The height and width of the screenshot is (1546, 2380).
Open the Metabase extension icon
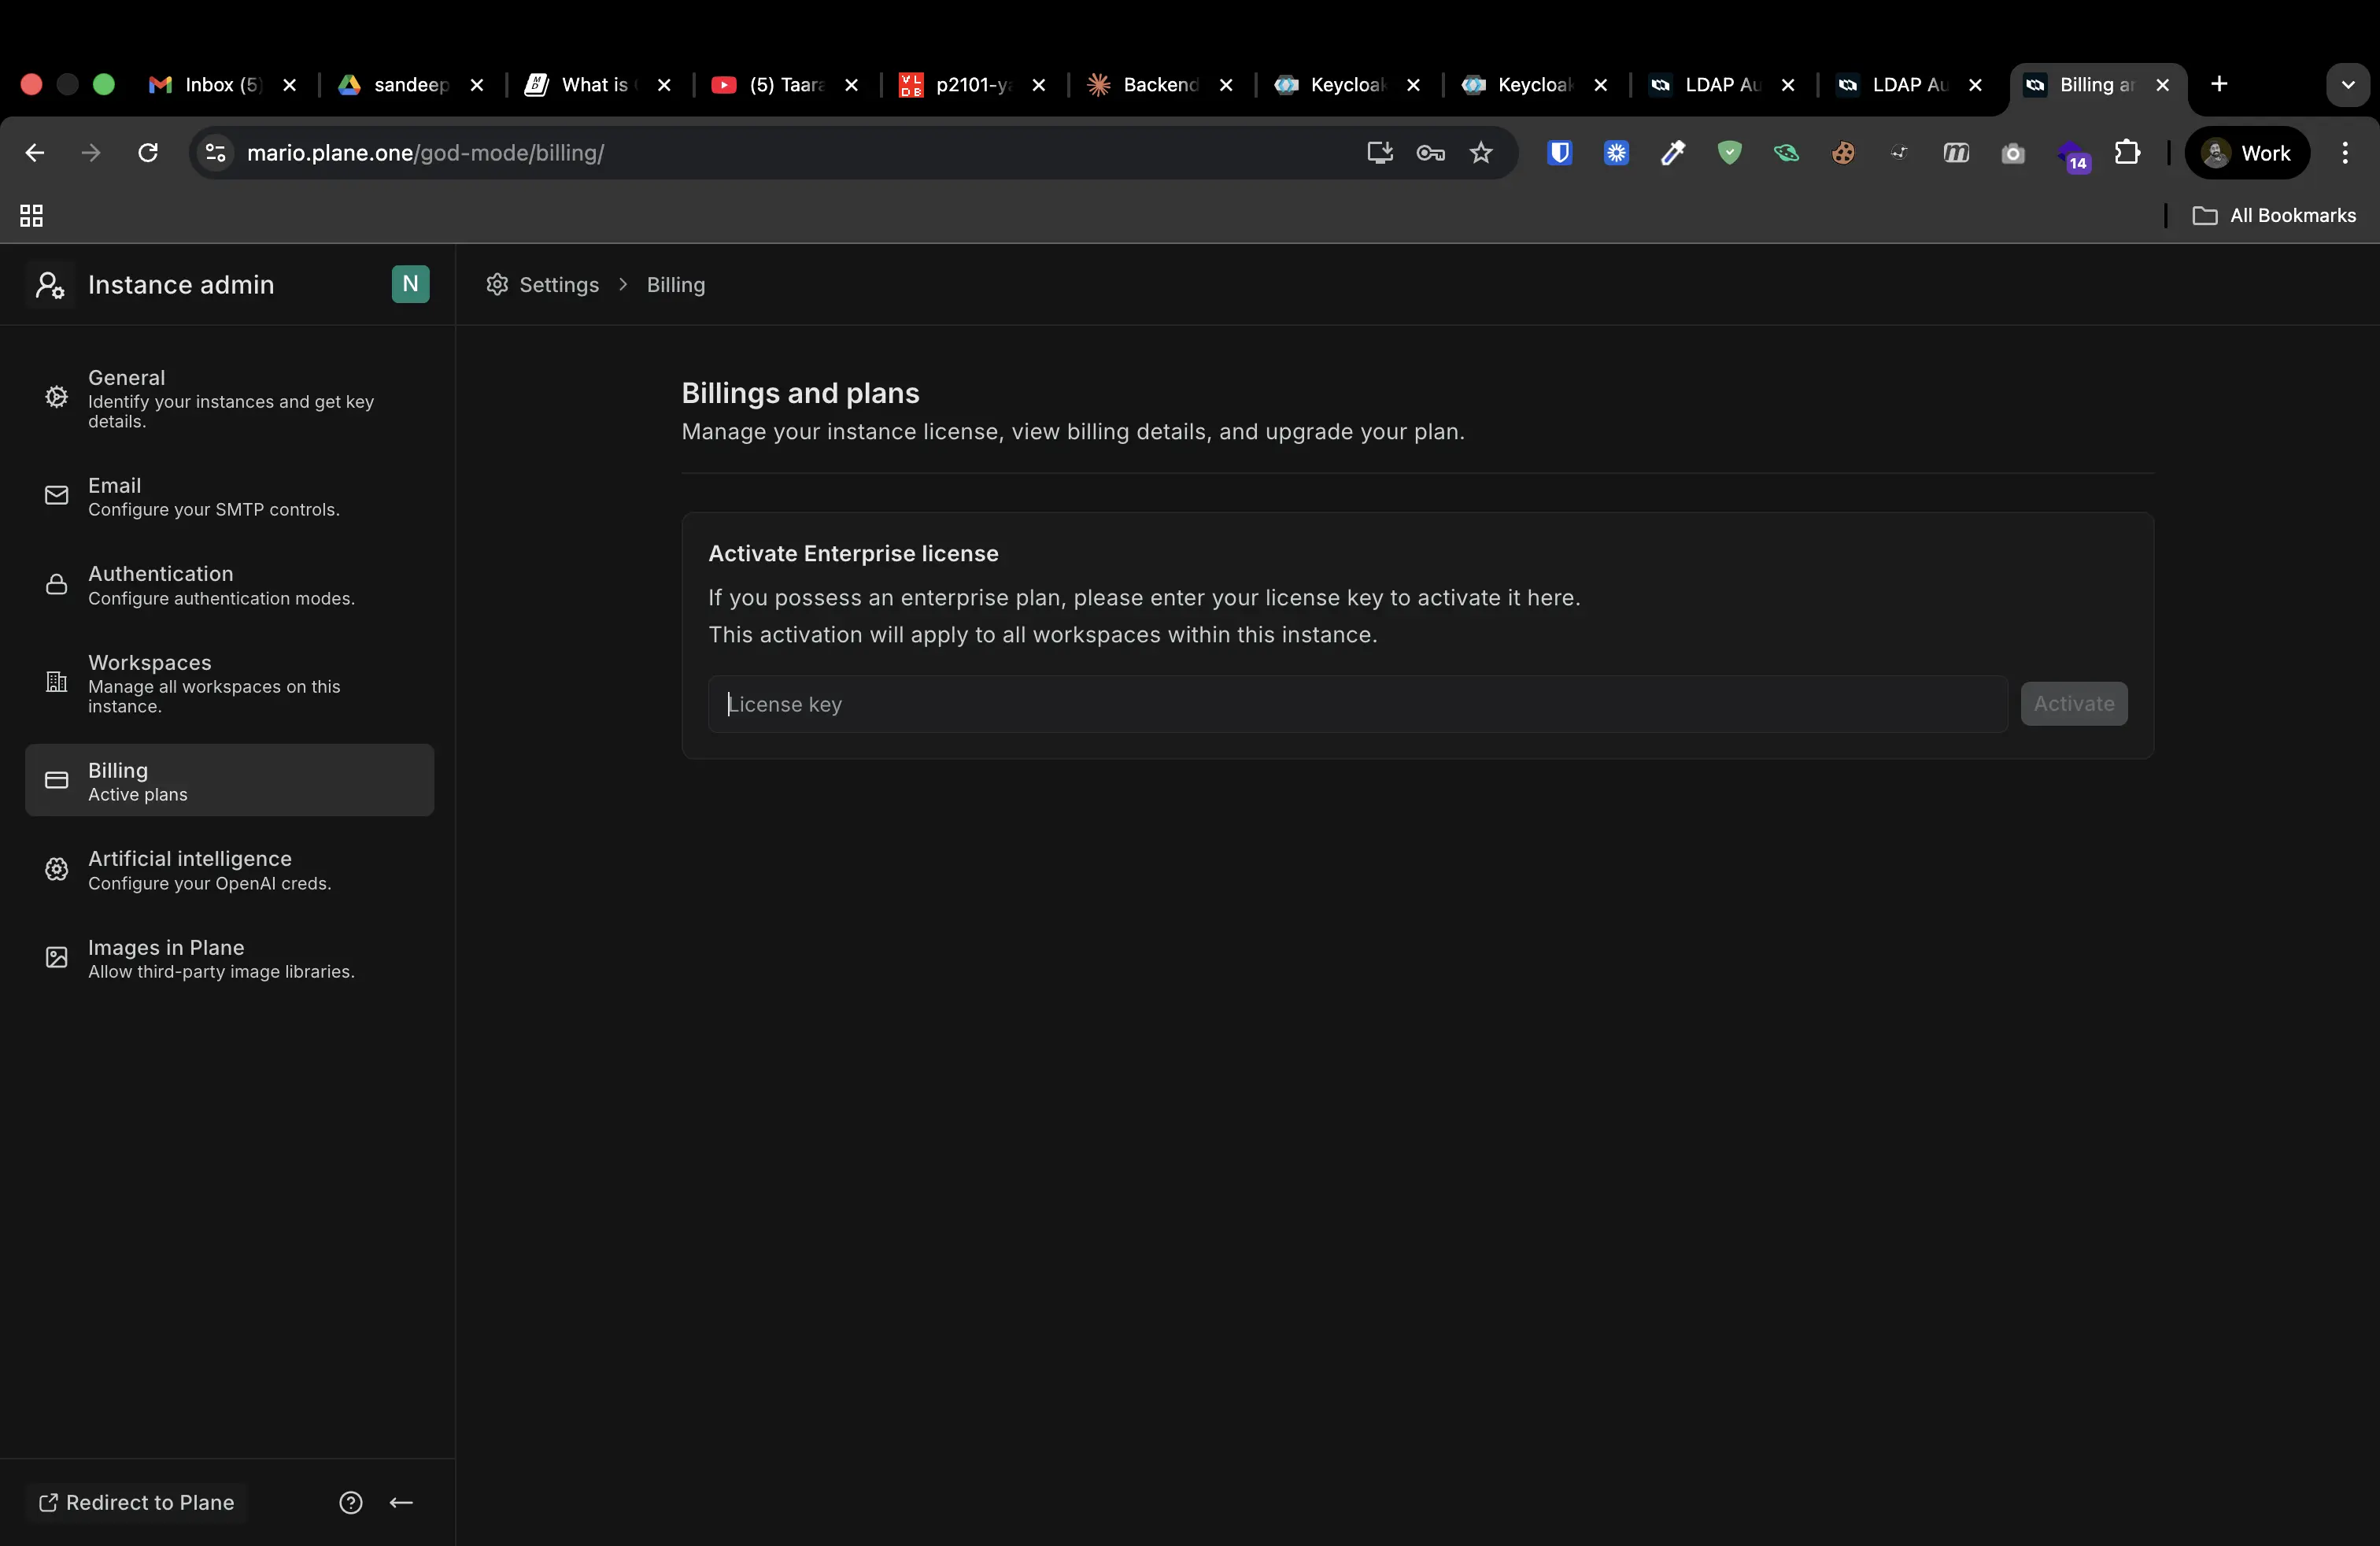1956,153
